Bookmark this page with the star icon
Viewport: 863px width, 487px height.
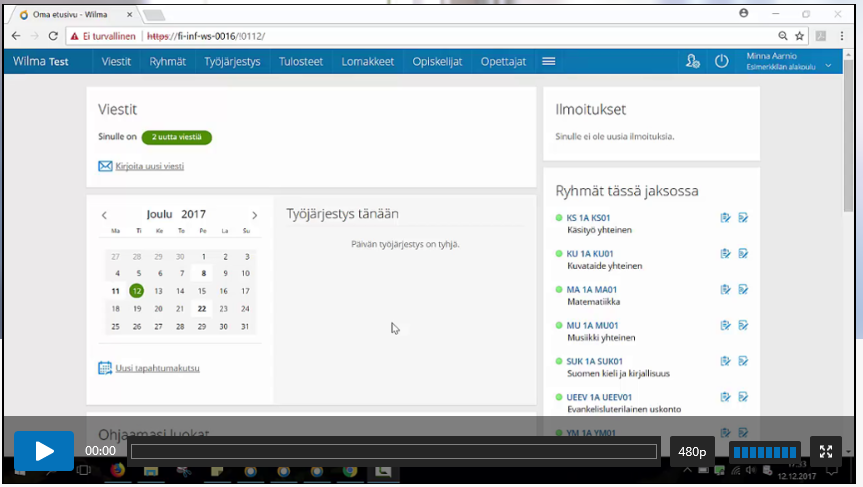(799, 35)
